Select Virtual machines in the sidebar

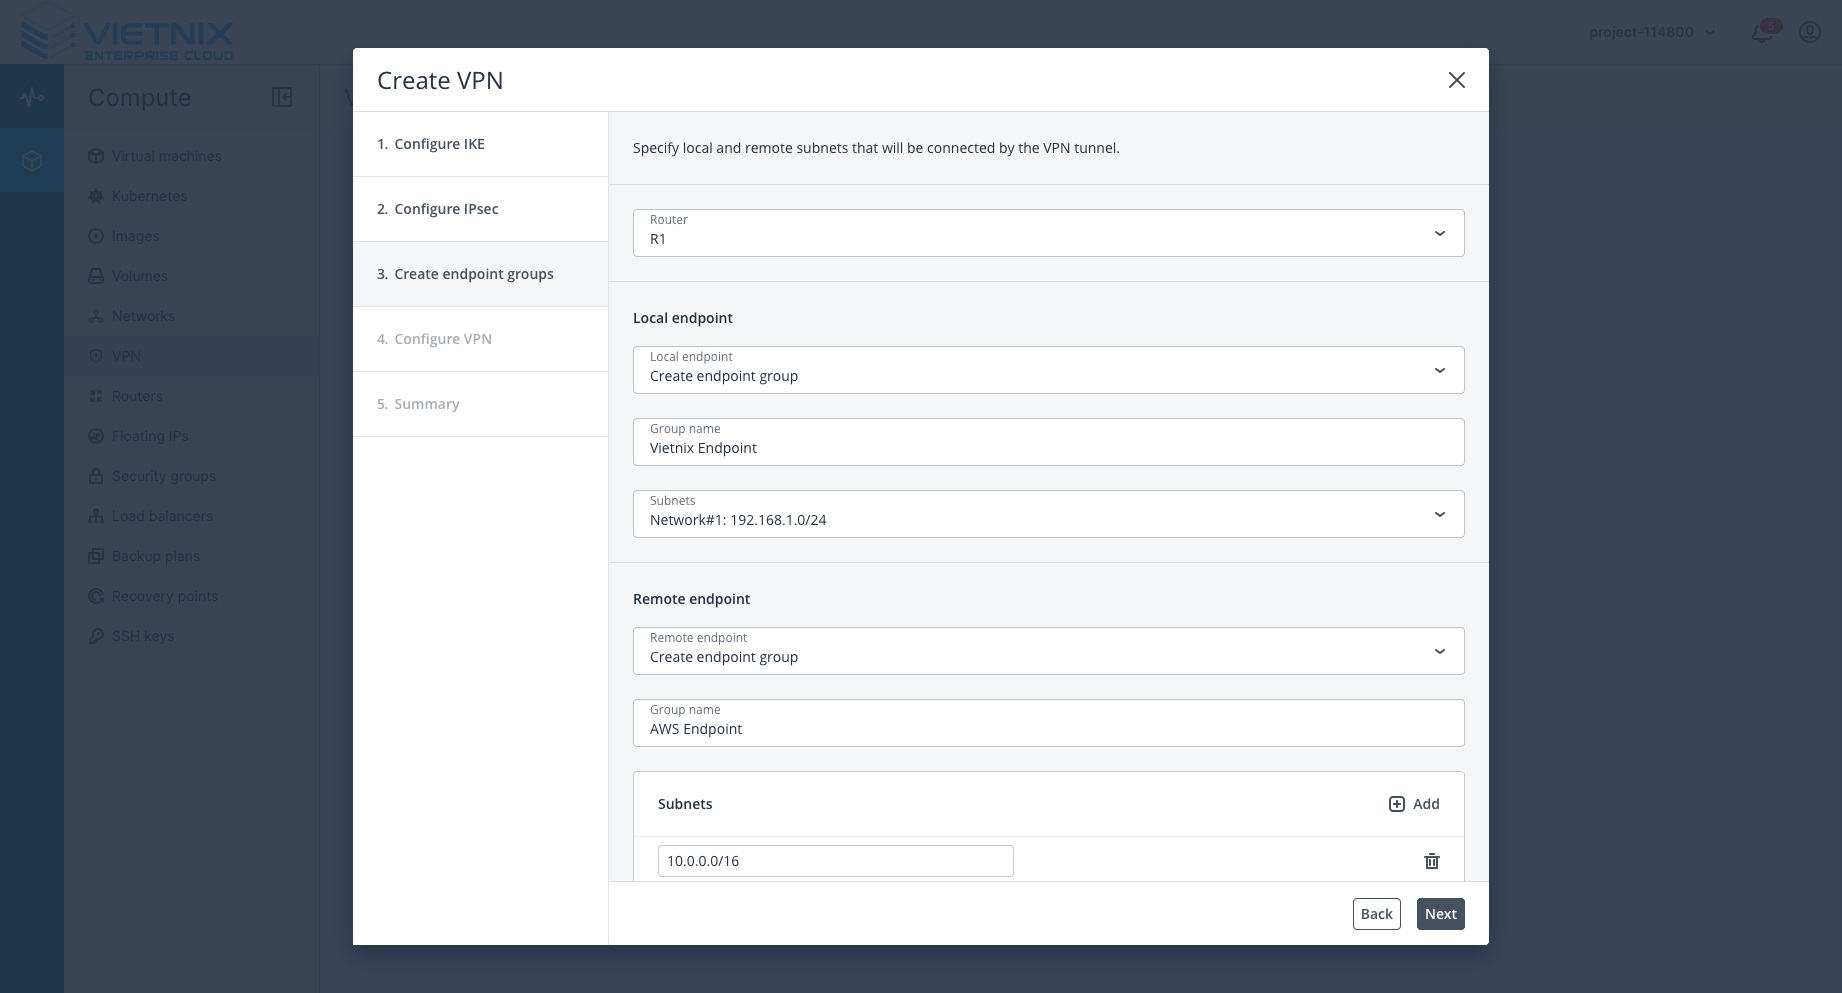tap(166, 156)
